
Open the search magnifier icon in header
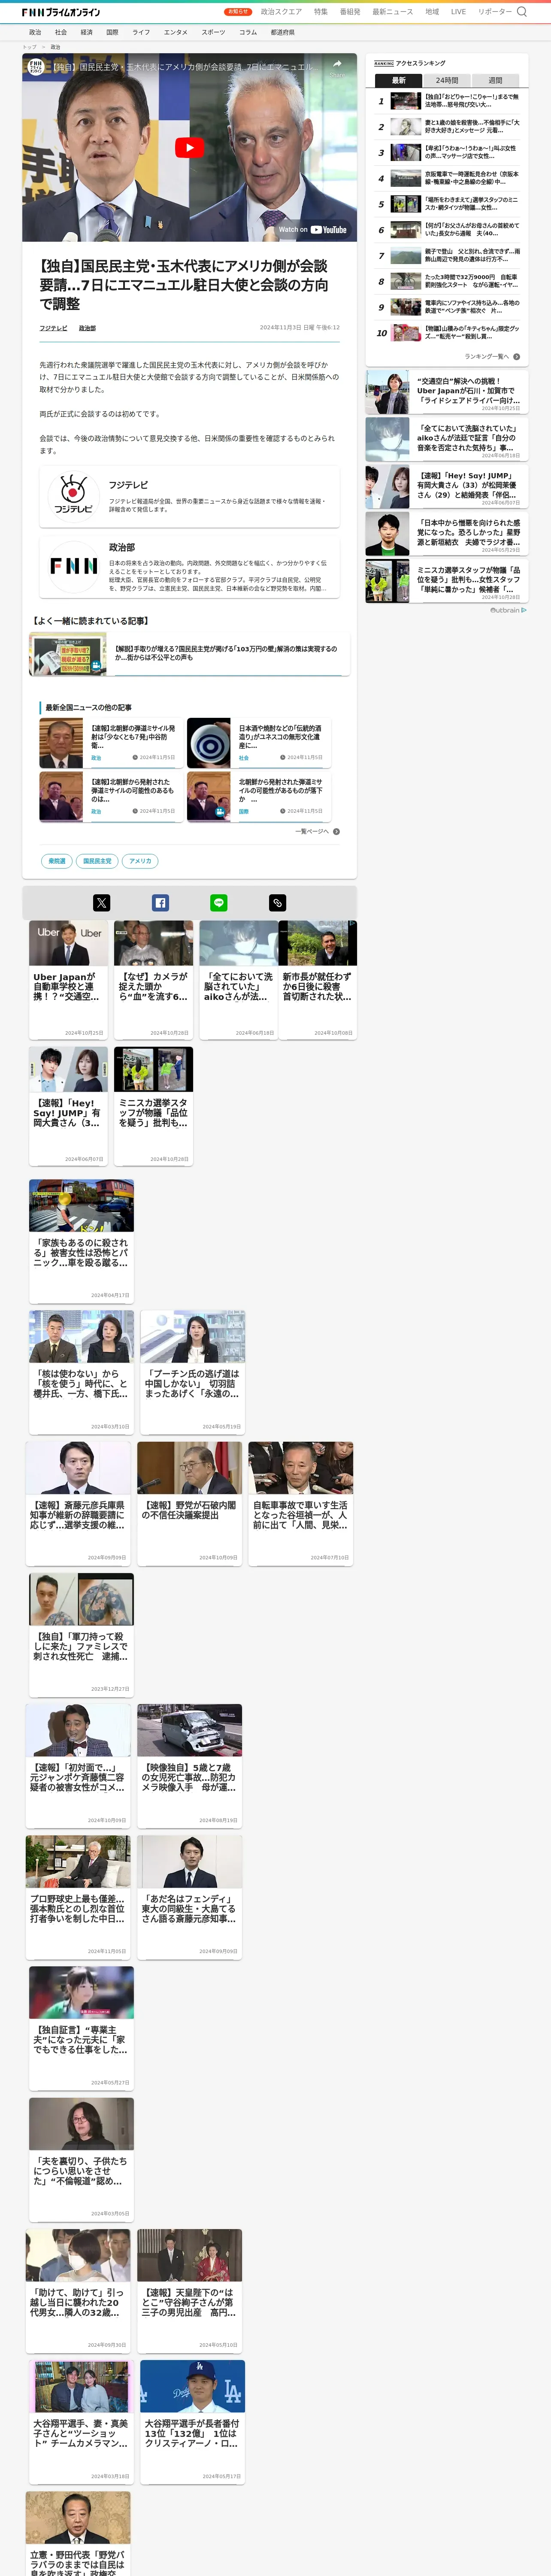(522, 12)
